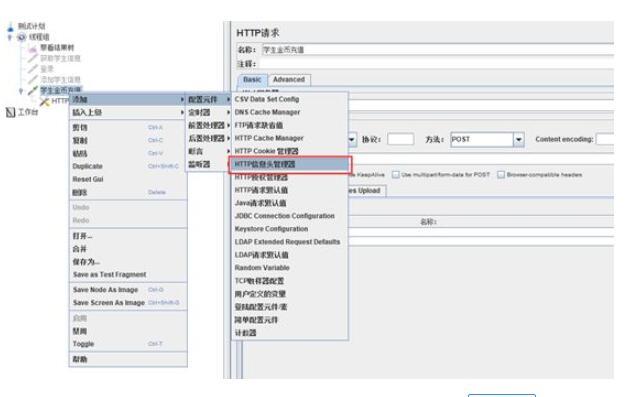Collapse the 线程组 tree node
The width and height of the screenshot is (626, 397).
[x=10, y=37]
